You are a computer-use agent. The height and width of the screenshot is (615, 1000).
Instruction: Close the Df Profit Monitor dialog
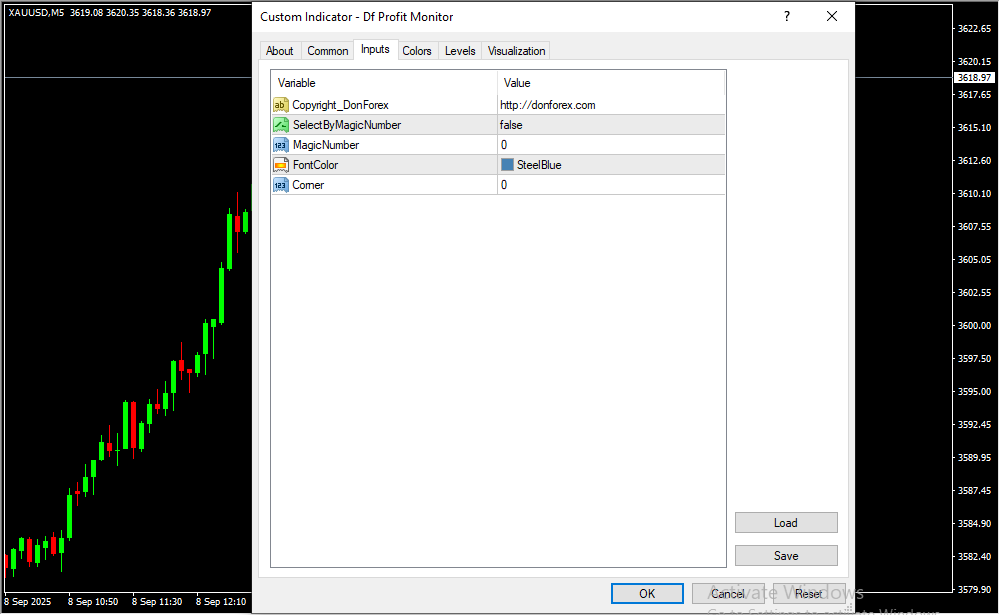pos(831,17)
